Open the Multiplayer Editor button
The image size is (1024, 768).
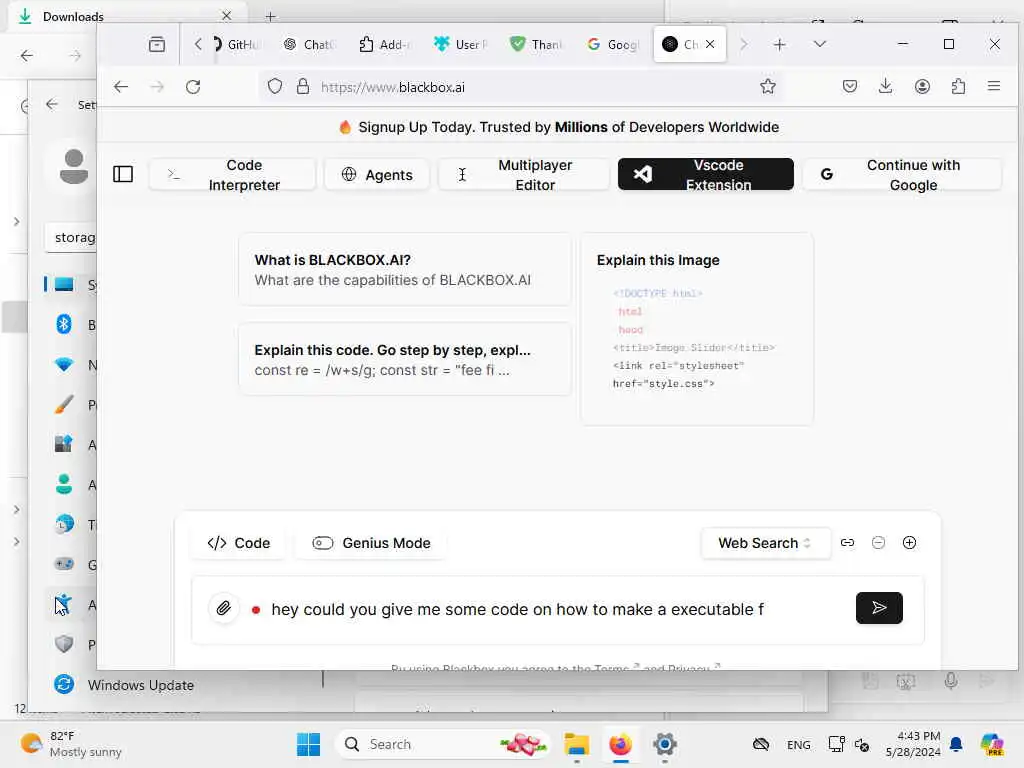523,174
